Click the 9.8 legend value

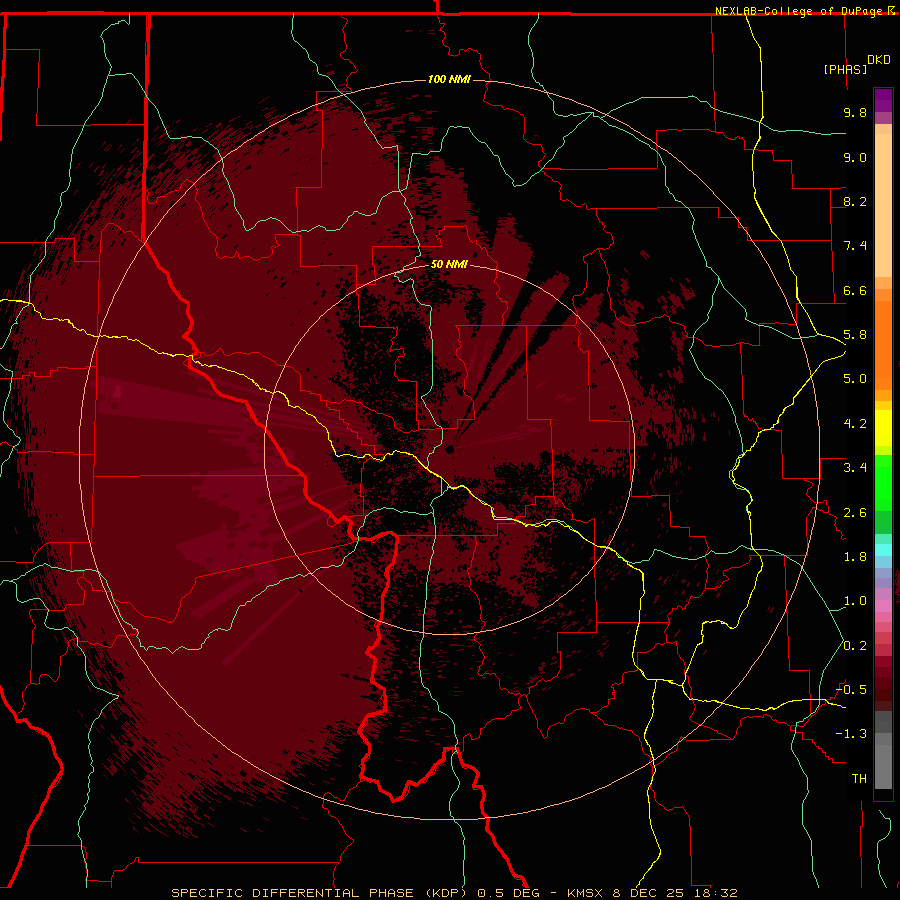point(855,112)
